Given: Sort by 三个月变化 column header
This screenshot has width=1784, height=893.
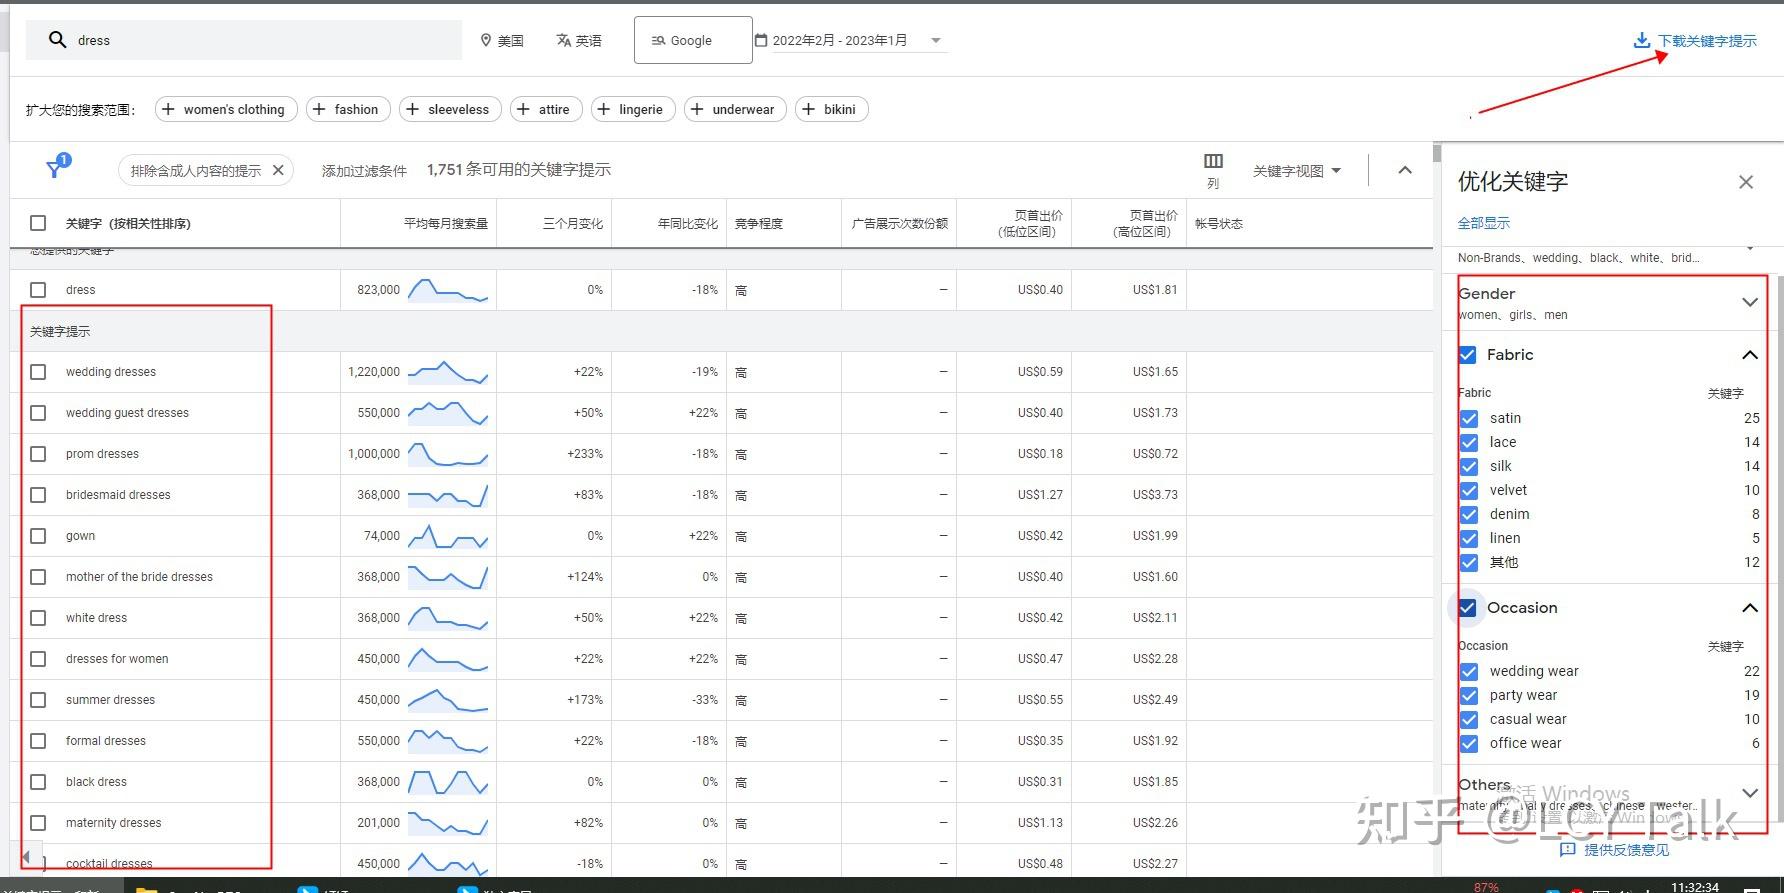Looking at the screenshot, I should pos(573,223).
